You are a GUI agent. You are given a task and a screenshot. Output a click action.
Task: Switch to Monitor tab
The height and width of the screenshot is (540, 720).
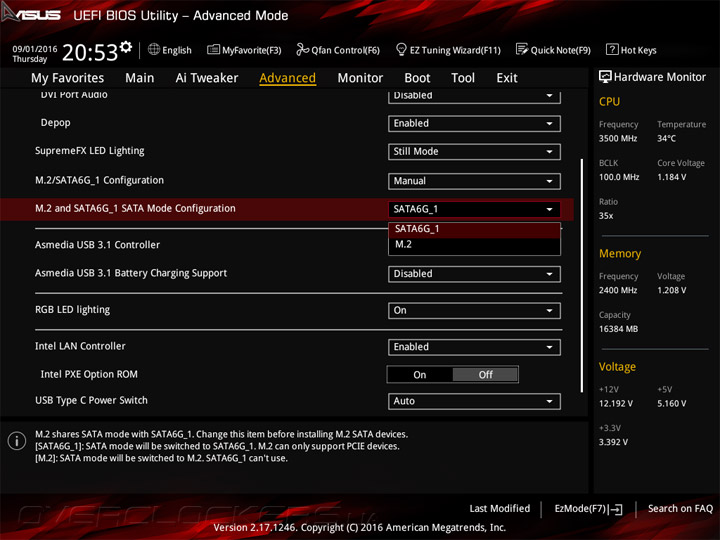[360, 78]
